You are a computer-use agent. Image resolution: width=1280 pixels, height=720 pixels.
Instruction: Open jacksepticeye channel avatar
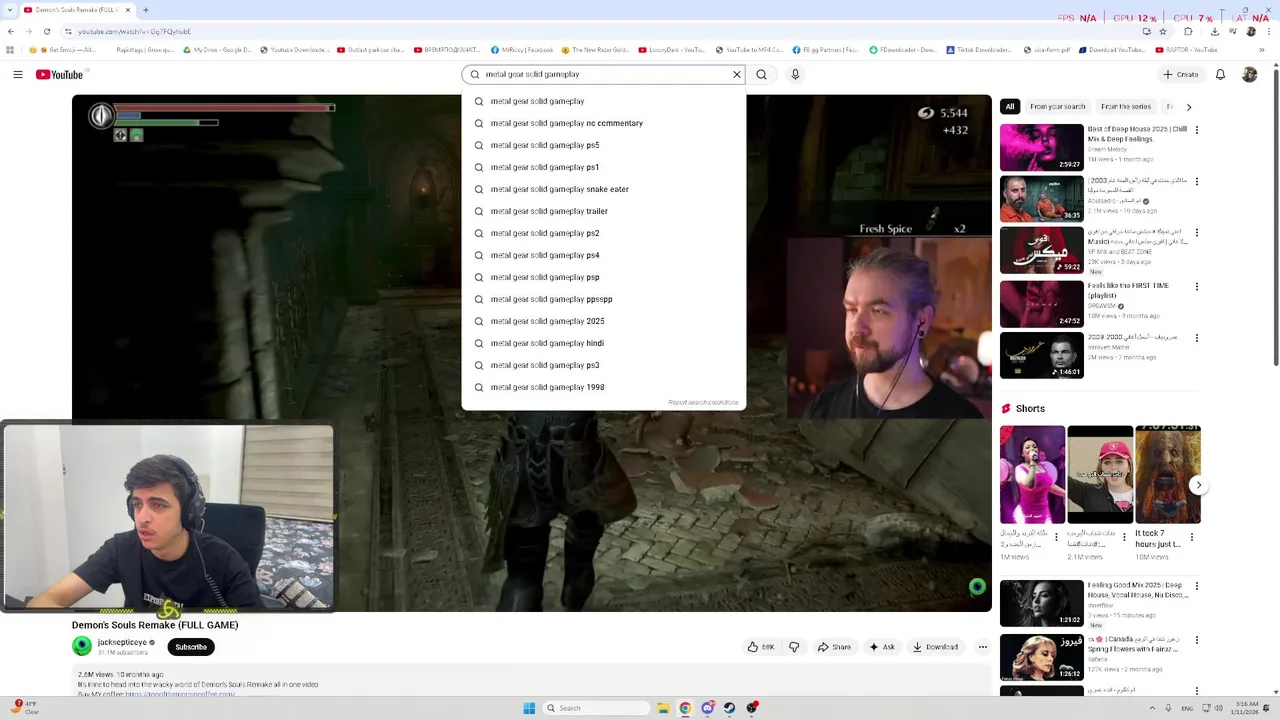pyautogui.click(x=82, y=647)
